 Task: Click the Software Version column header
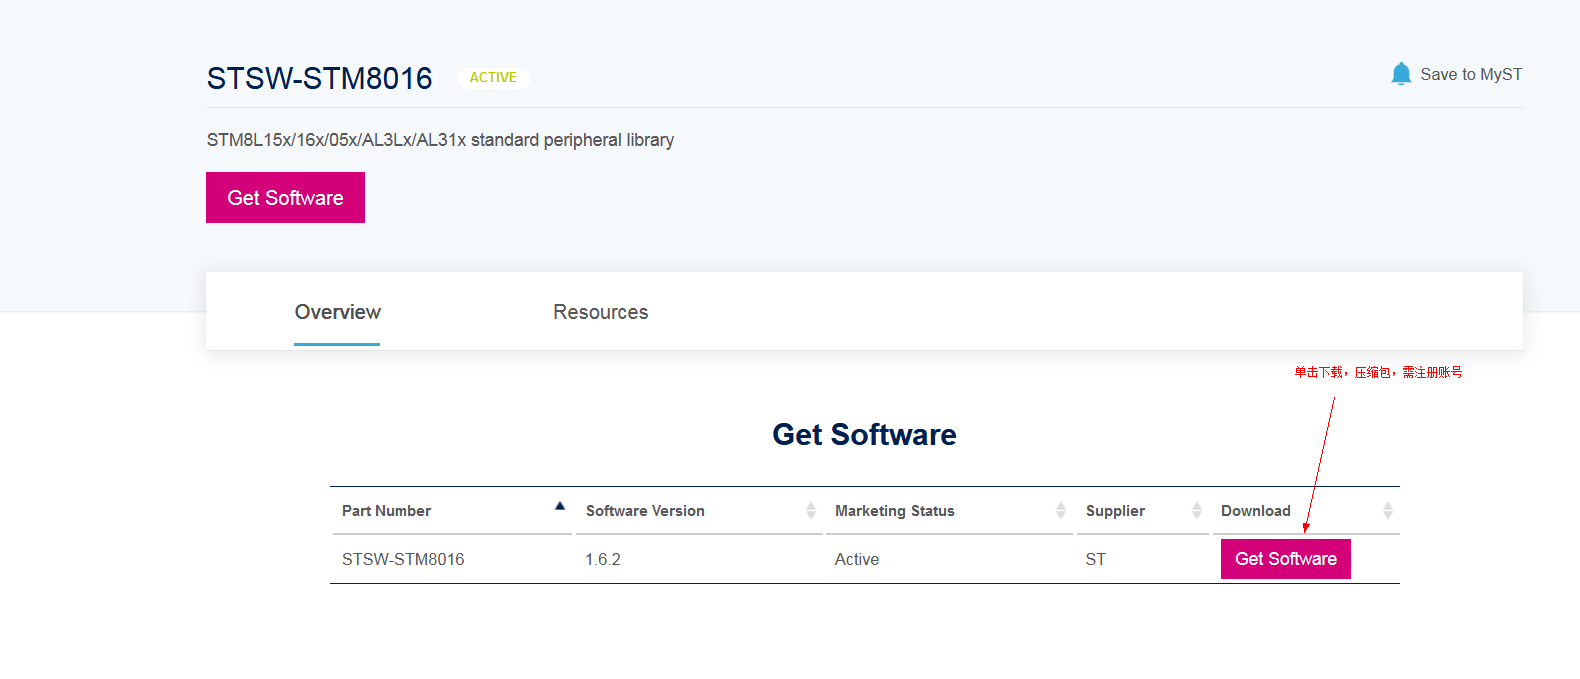point(645,511)
